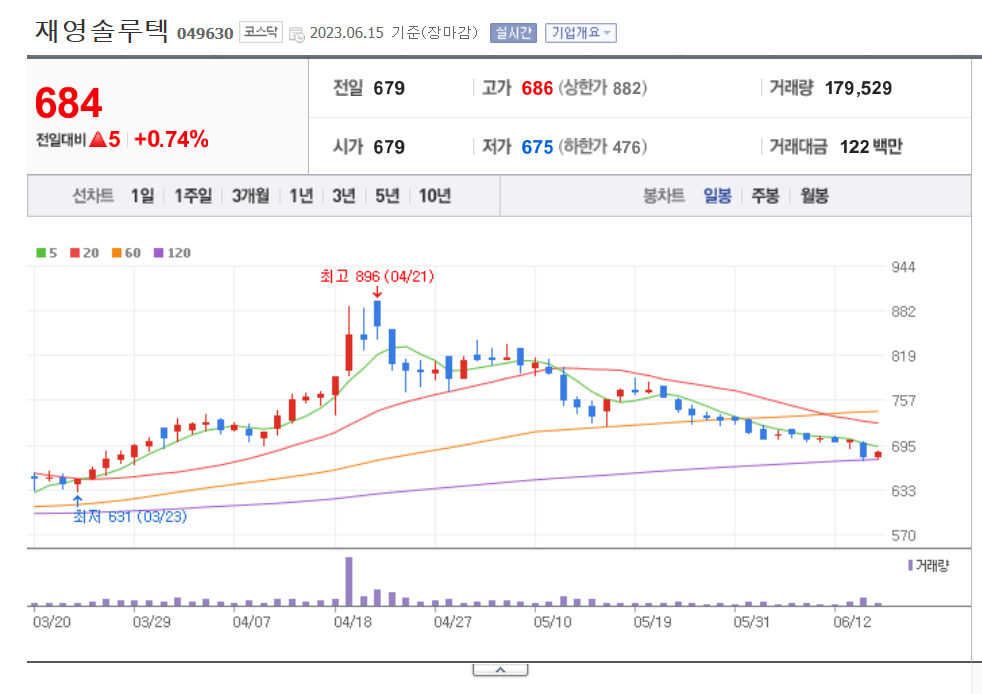This screenshot has width=982, height=694.
Task: Select the 3개월 line chart tab
Action: [251, 196]
